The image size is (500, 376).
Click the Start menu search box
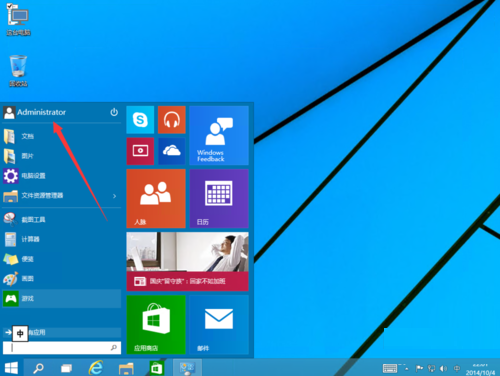[x=62, y=348]
